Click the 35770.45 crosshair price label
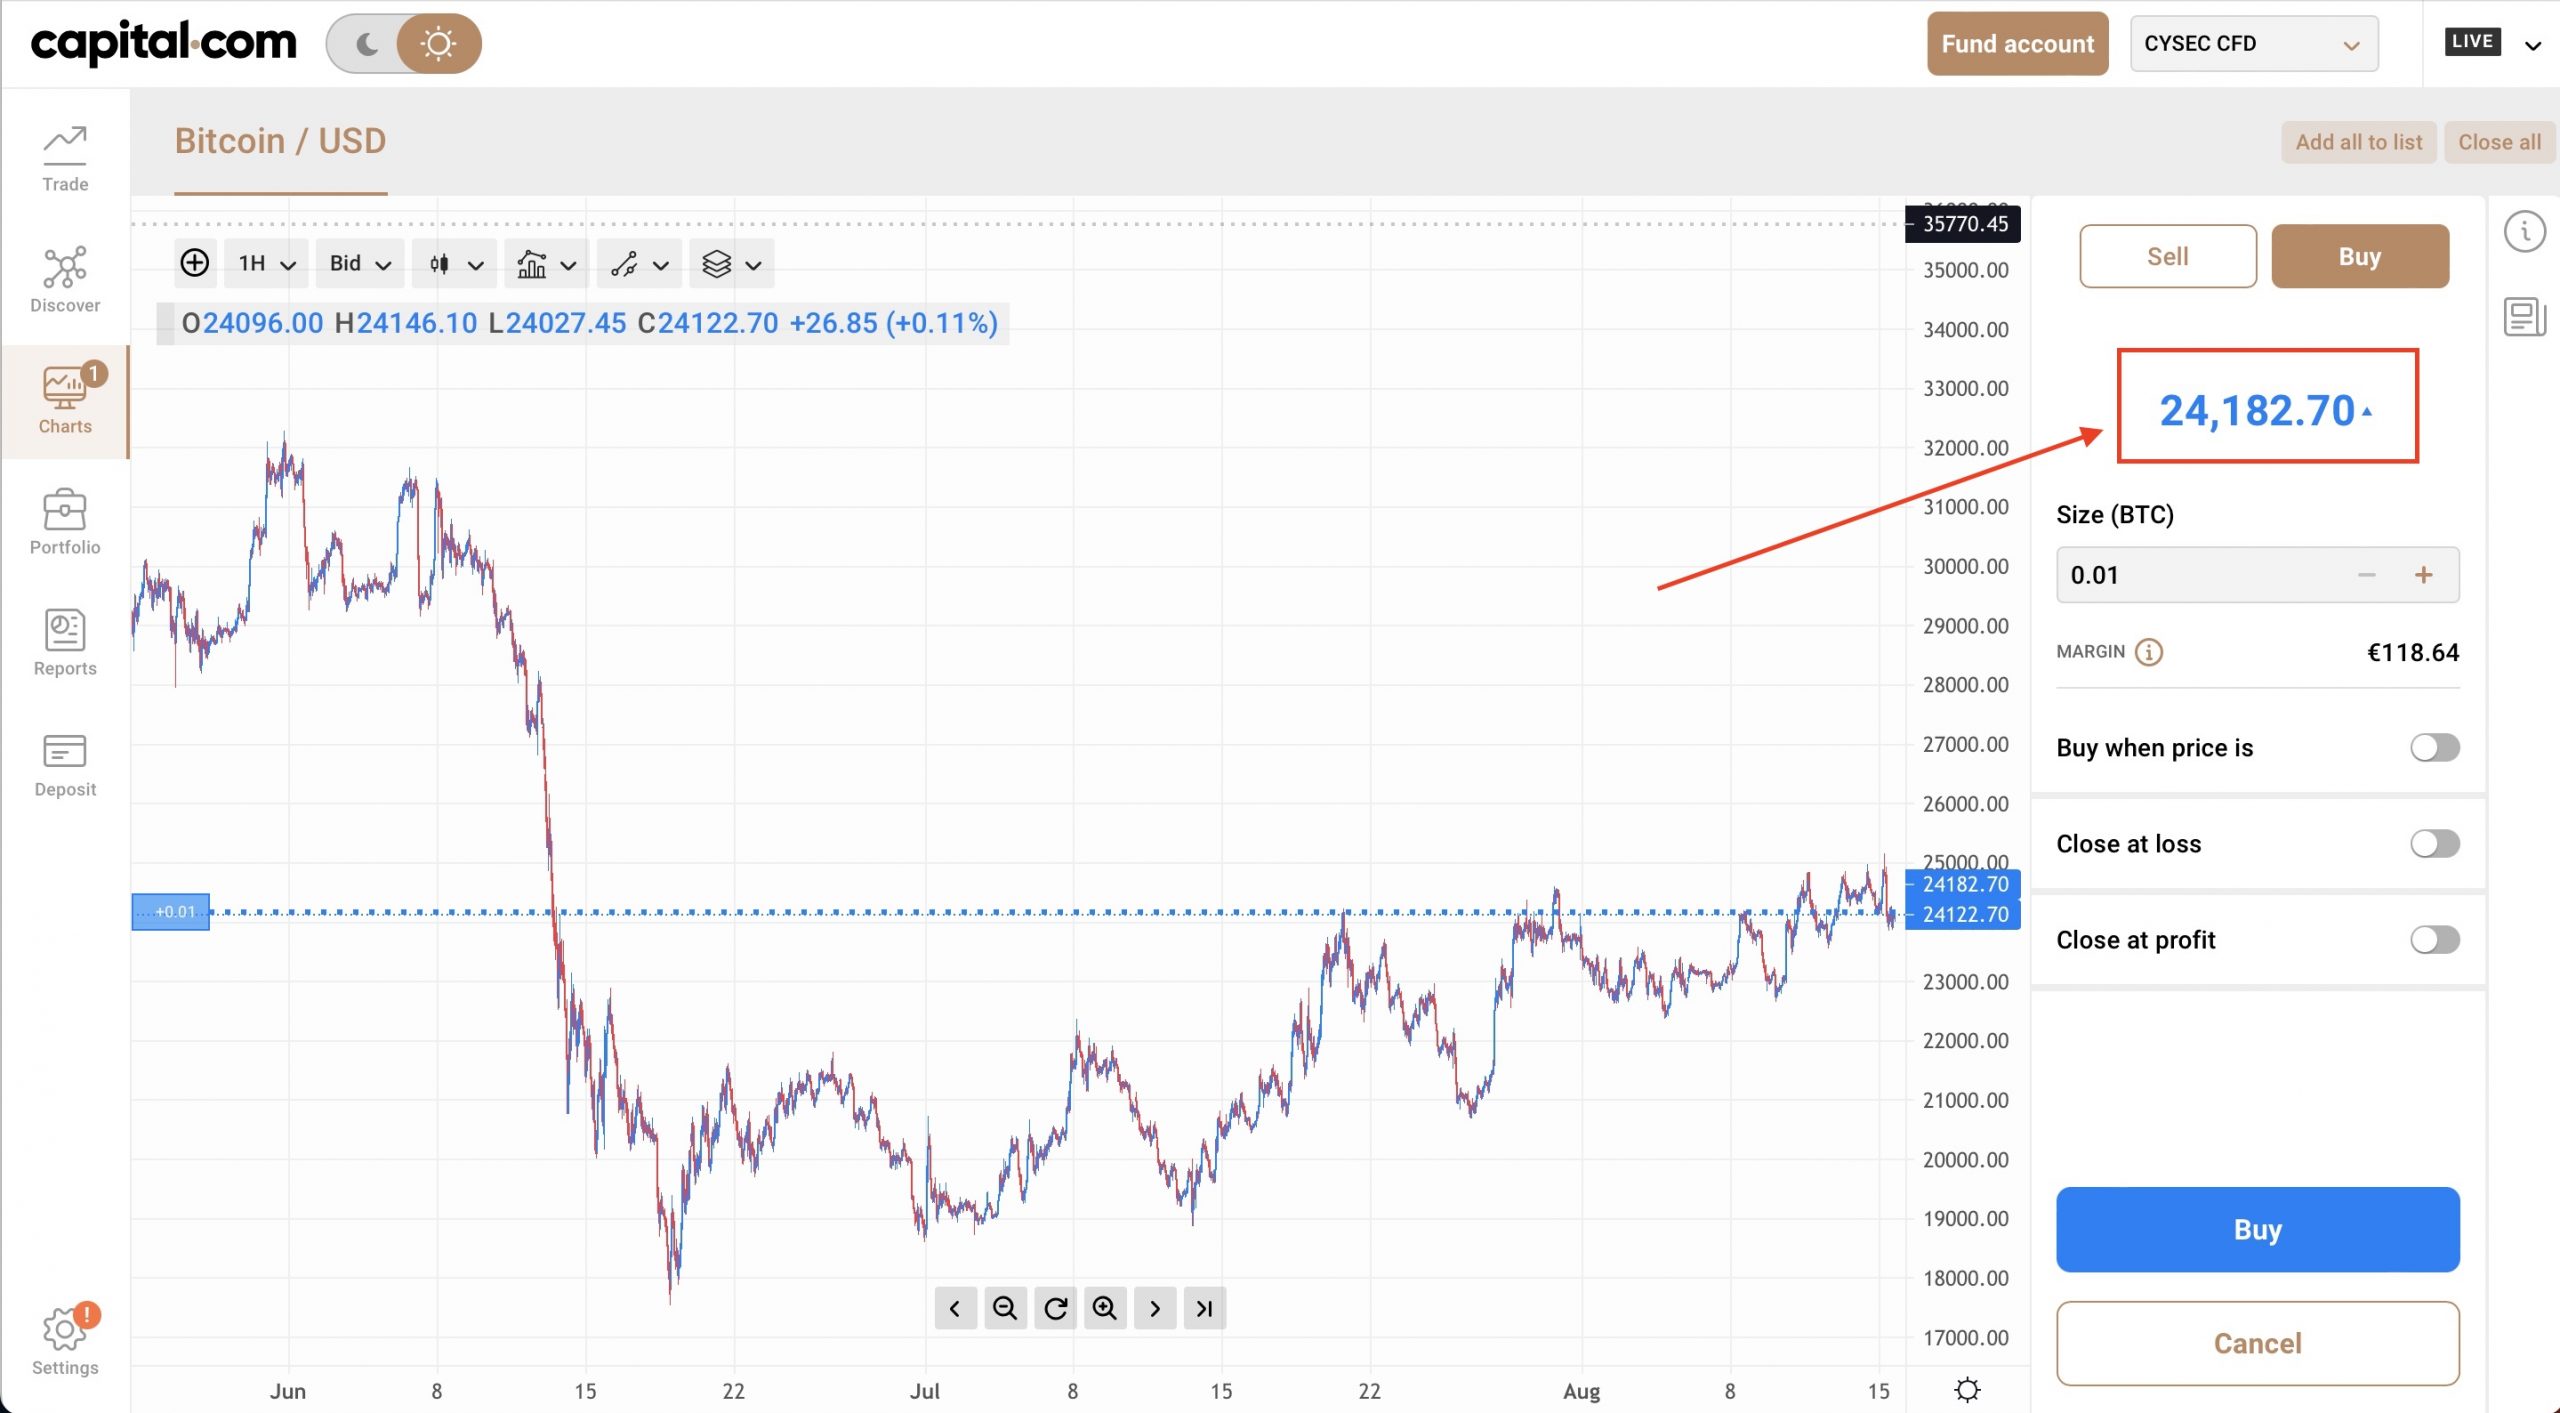The image size is (2560, 1413). pos(1964,224)
